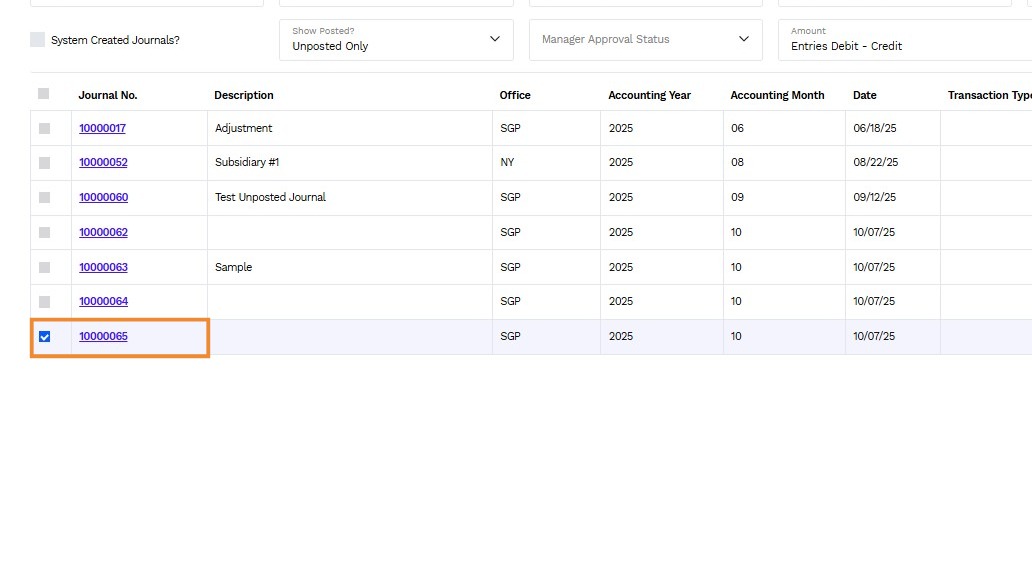Viewport: 1032px width, 577px height.
Task: Sort by Journal No. column header
Action: (108, 95)
